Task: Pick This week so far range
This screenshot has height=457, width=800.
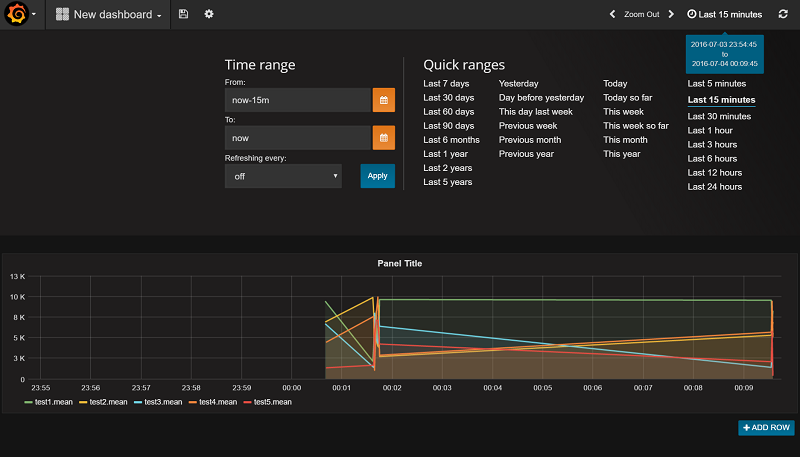Action: [x=636, y=125]
